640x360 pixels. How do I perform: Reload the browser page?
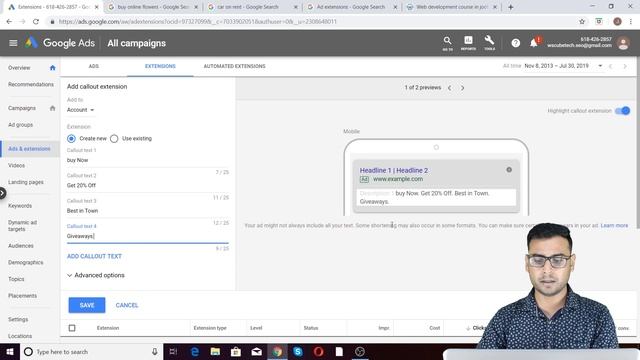pos(36,22)
